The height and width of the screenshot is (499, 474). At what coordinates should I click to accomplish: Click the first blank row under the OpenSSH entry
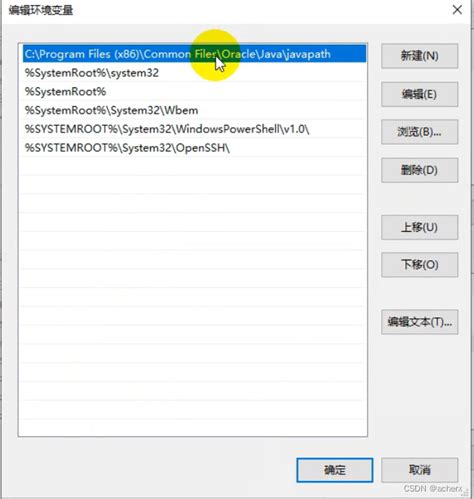point(194,166)
